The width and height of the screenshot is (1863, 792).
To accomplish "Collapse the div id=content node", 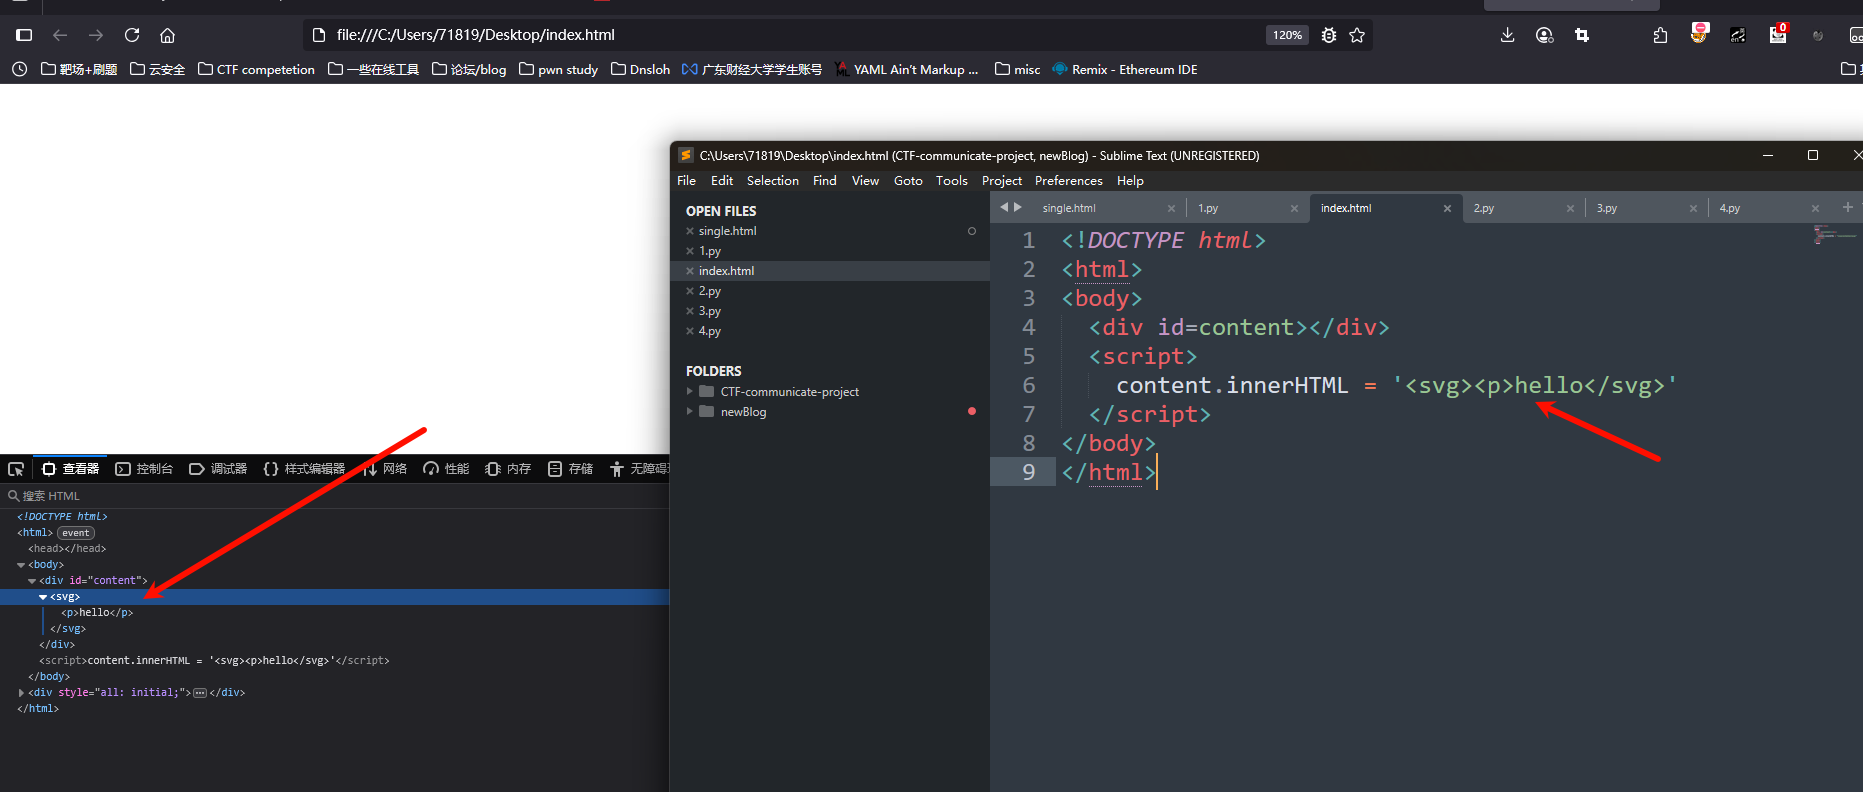I will 32,581.
